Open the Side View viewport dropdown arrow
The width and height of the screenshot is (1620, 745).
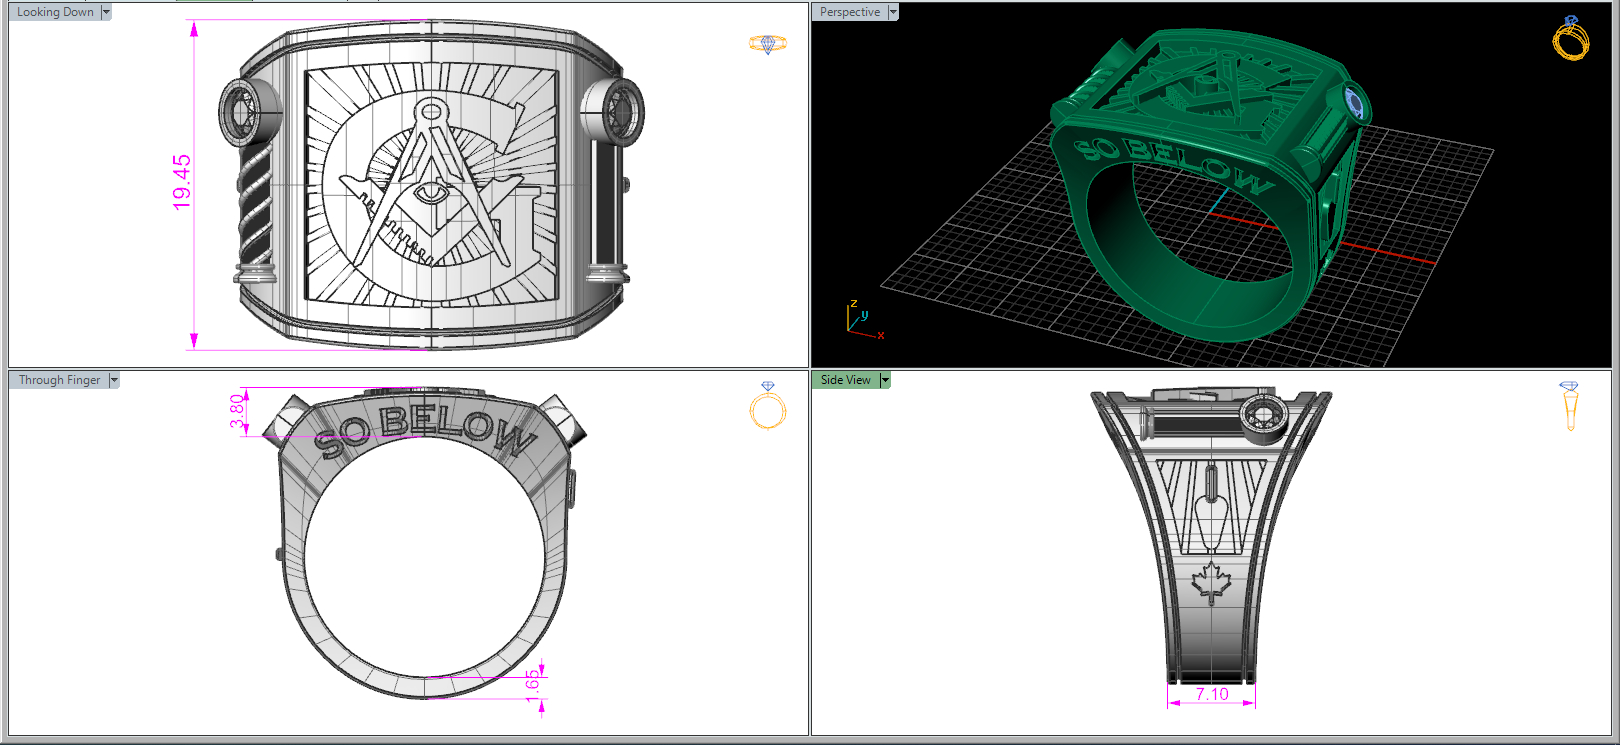pos(885,380)
